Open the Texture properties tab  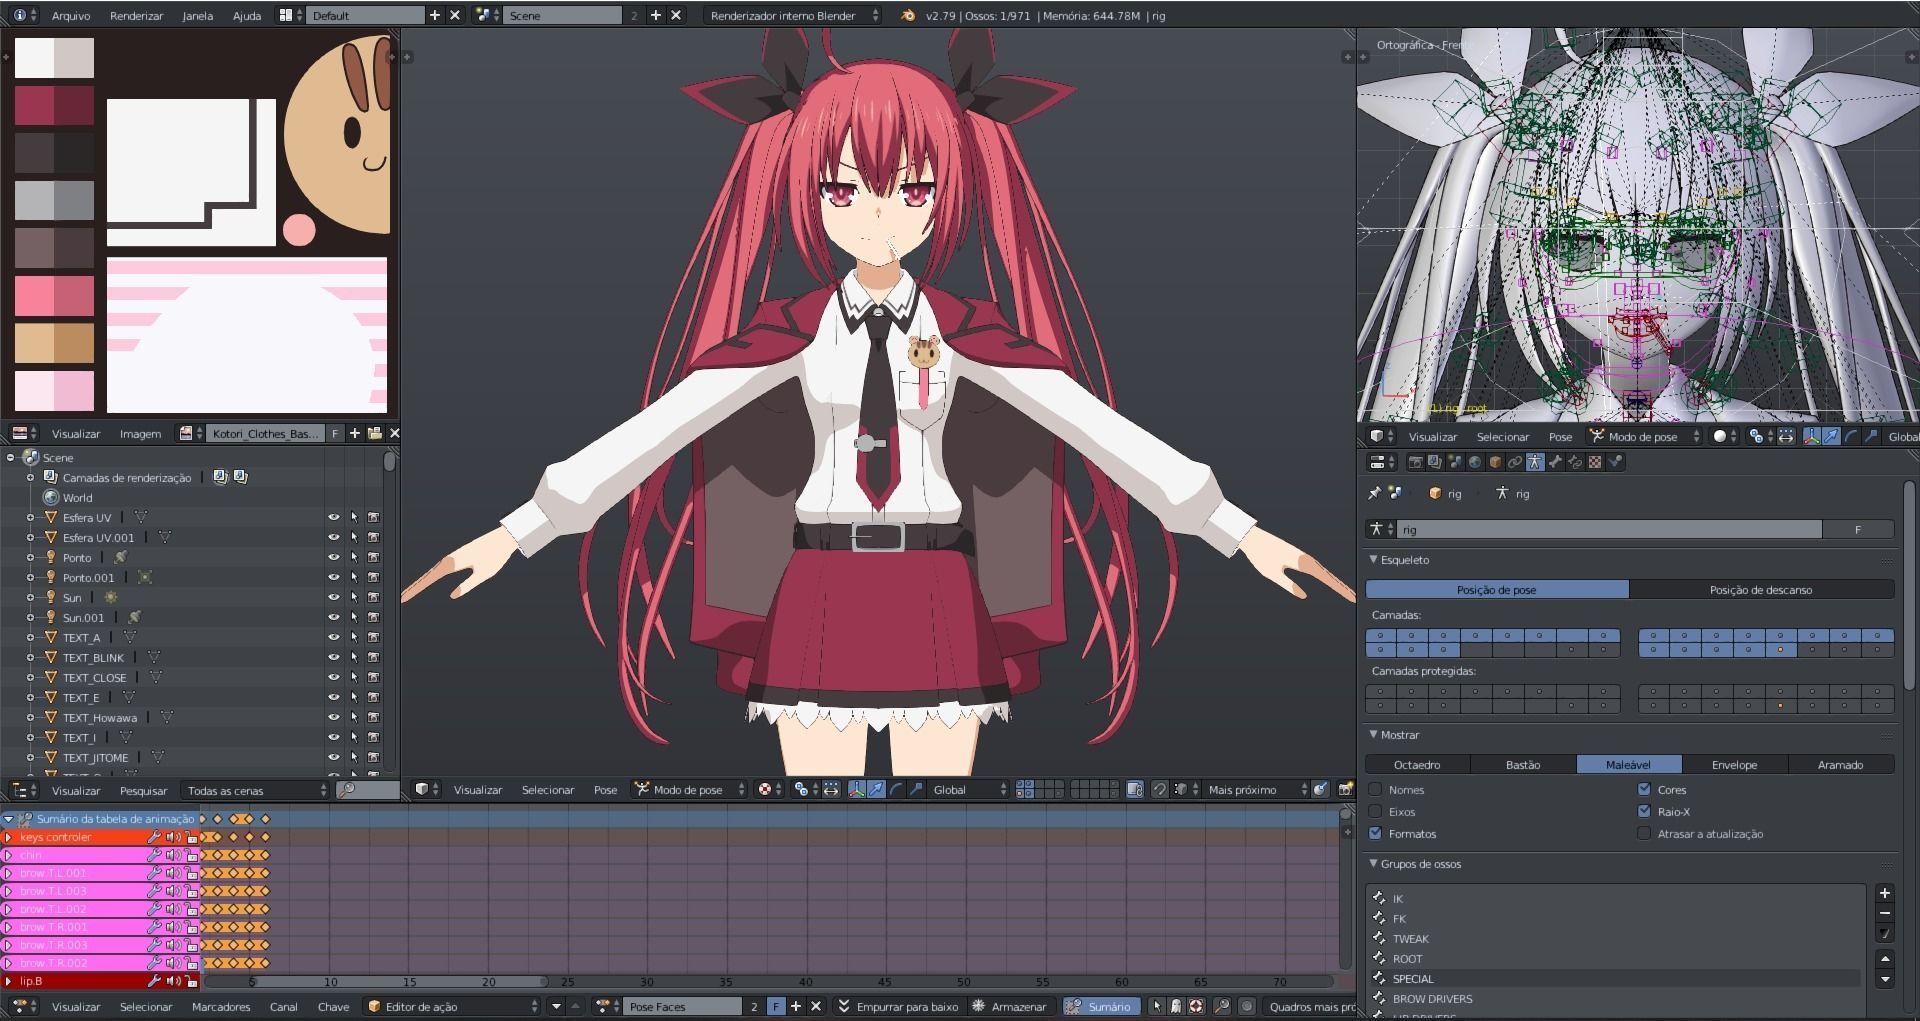(1595, 462)
